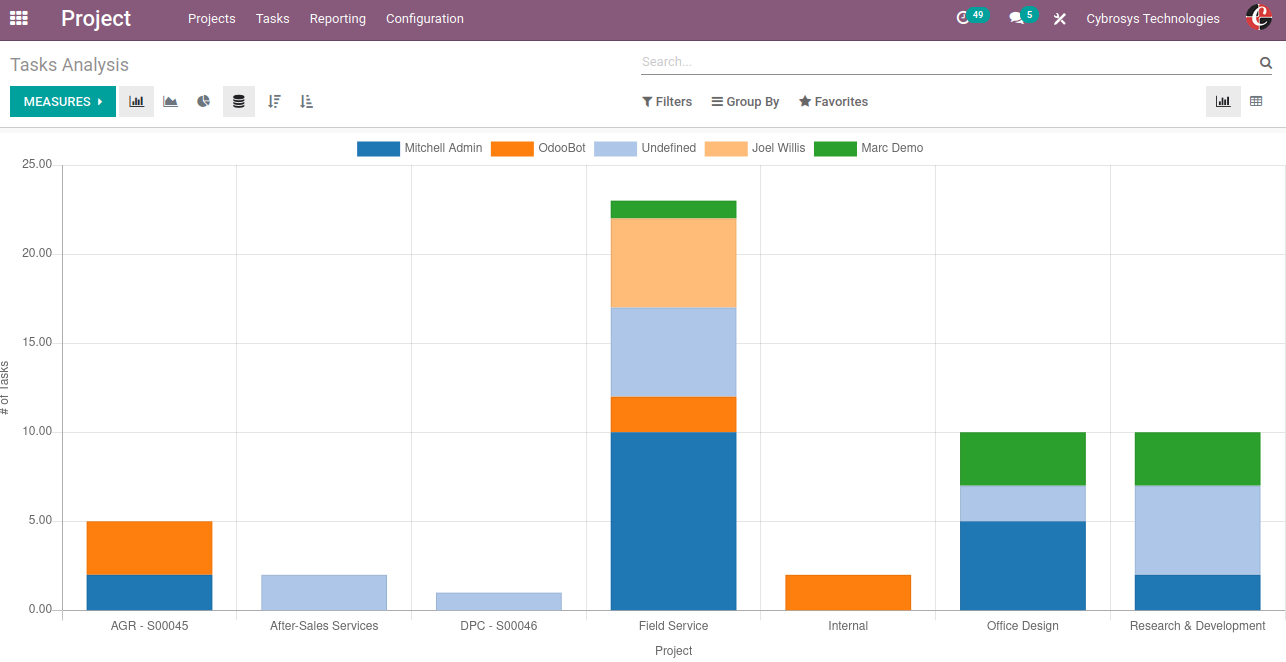Switch to pie chart mode
The height and width of the screenshot is (662, 1286).
tap(204, 101)
